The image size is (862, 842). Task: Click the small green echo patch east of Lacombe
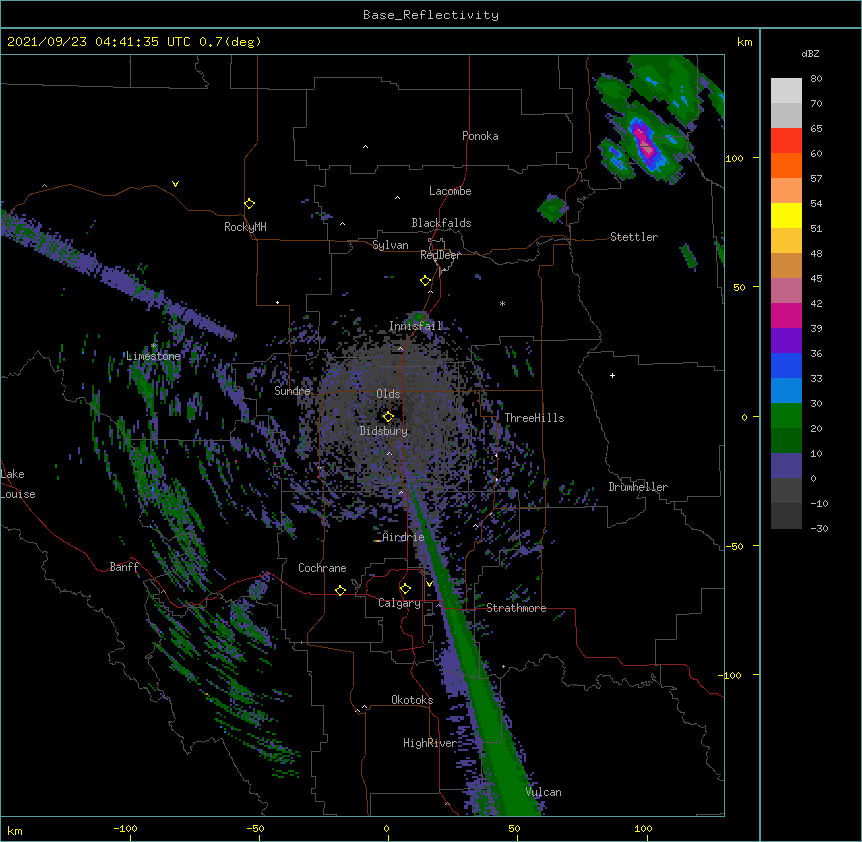pyautogui.click(x=552, y=208)
